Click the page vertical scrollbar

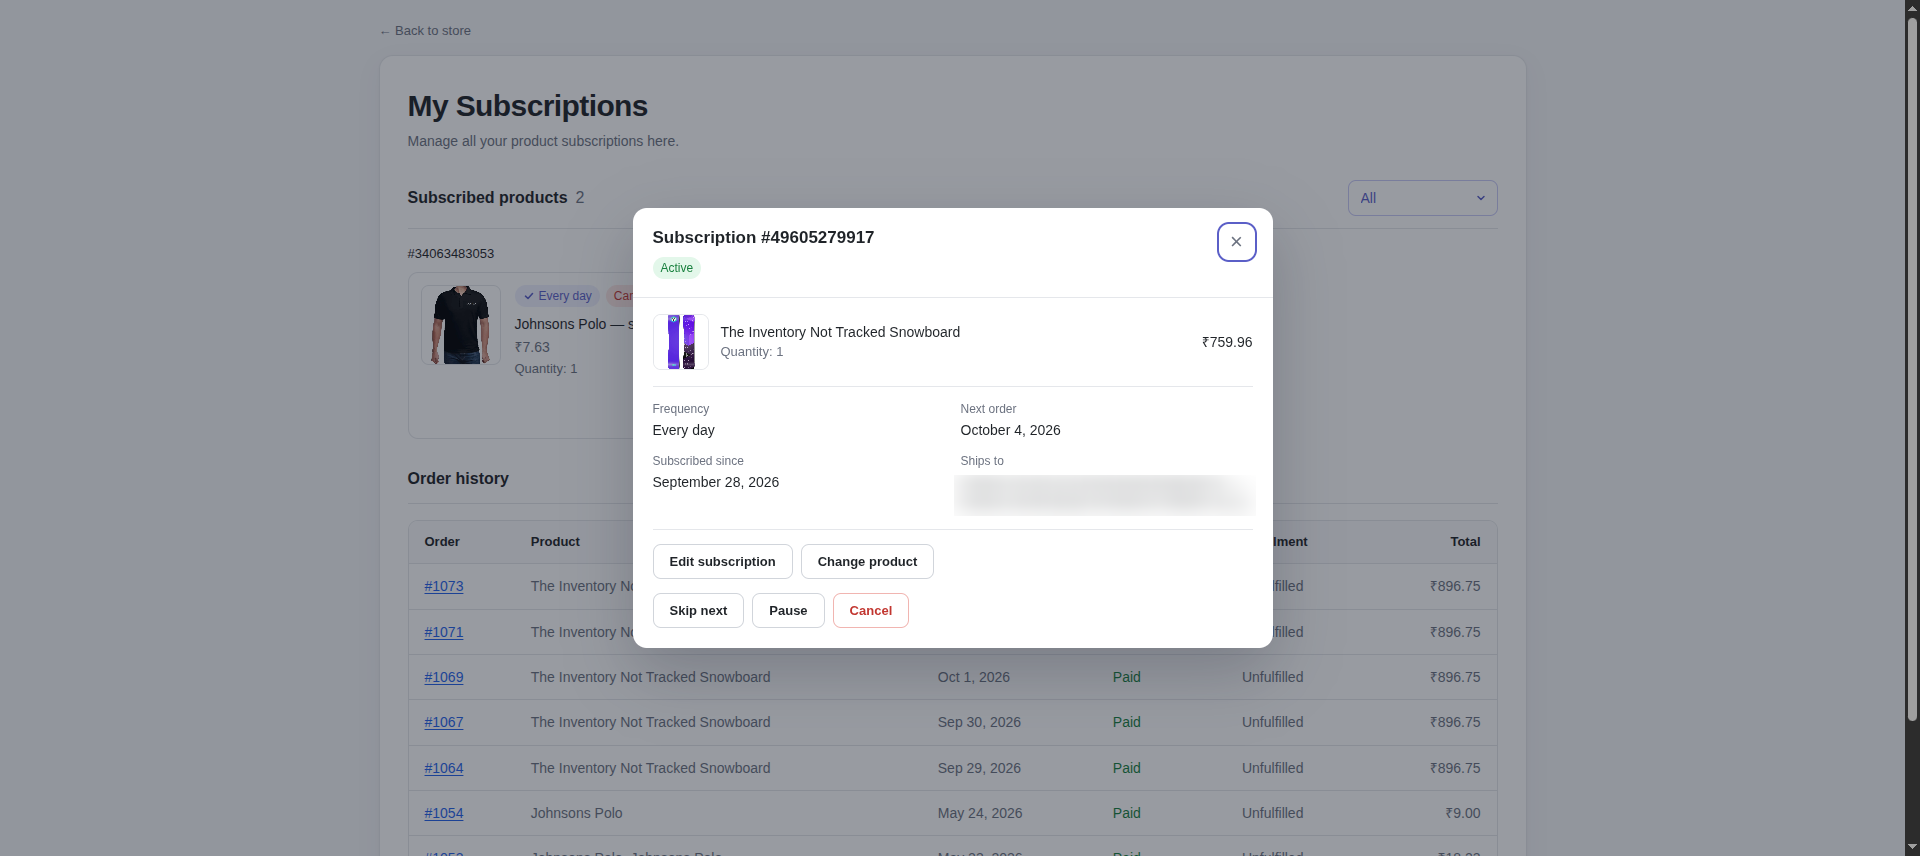point(1912,370)
